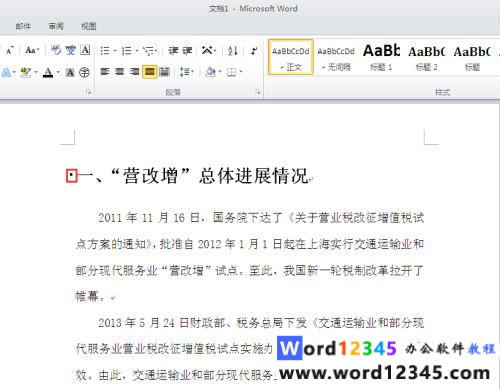This screenshot has width=500, height=389.
Task: Center align the text
Action: point(120,72)
